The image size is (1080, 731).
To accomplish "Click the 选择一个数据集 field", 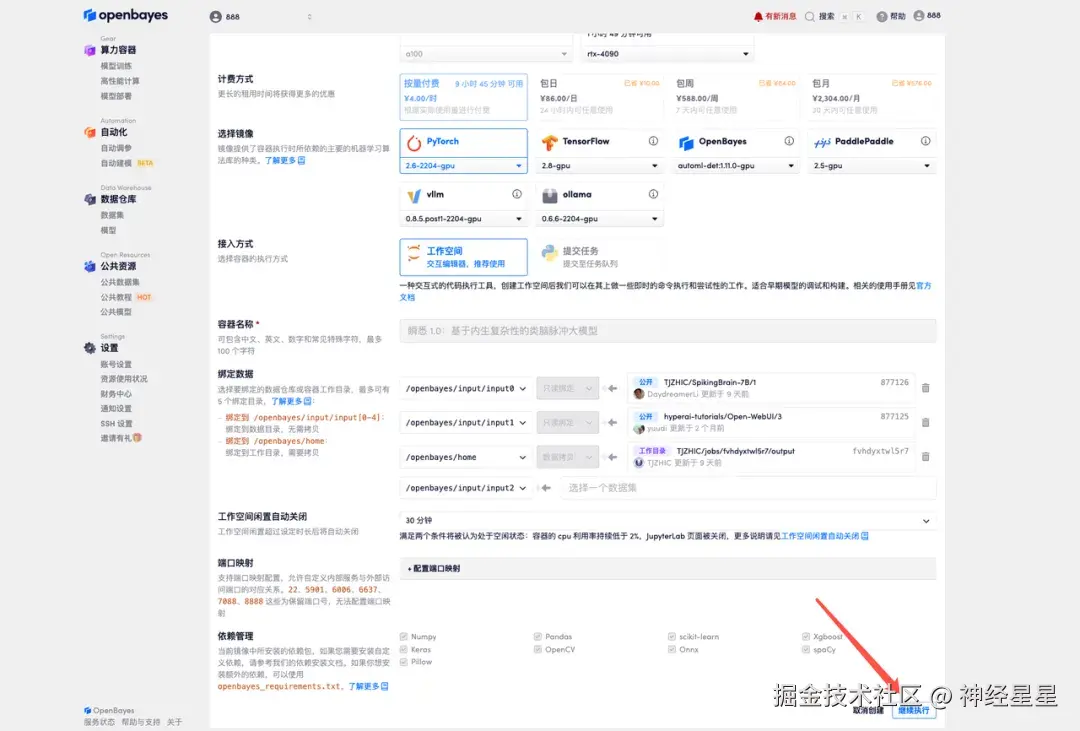I will click(x=748, y=488).
